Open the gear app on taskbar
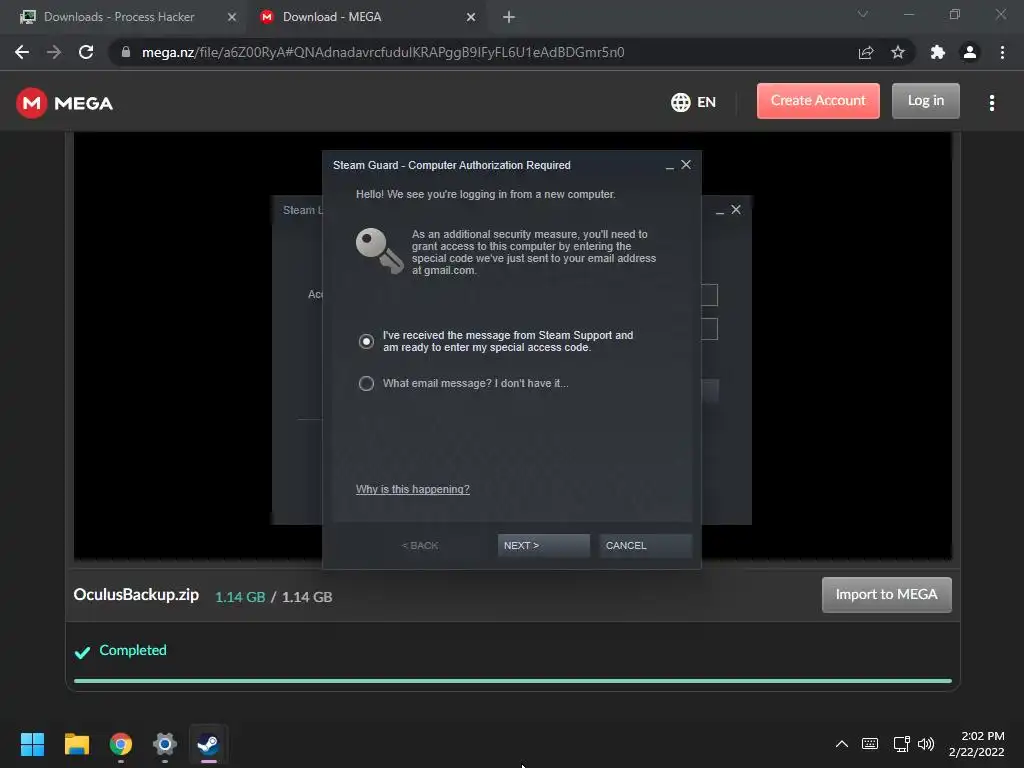Viewport: 1024px width, 768px height. pos(165,744)
